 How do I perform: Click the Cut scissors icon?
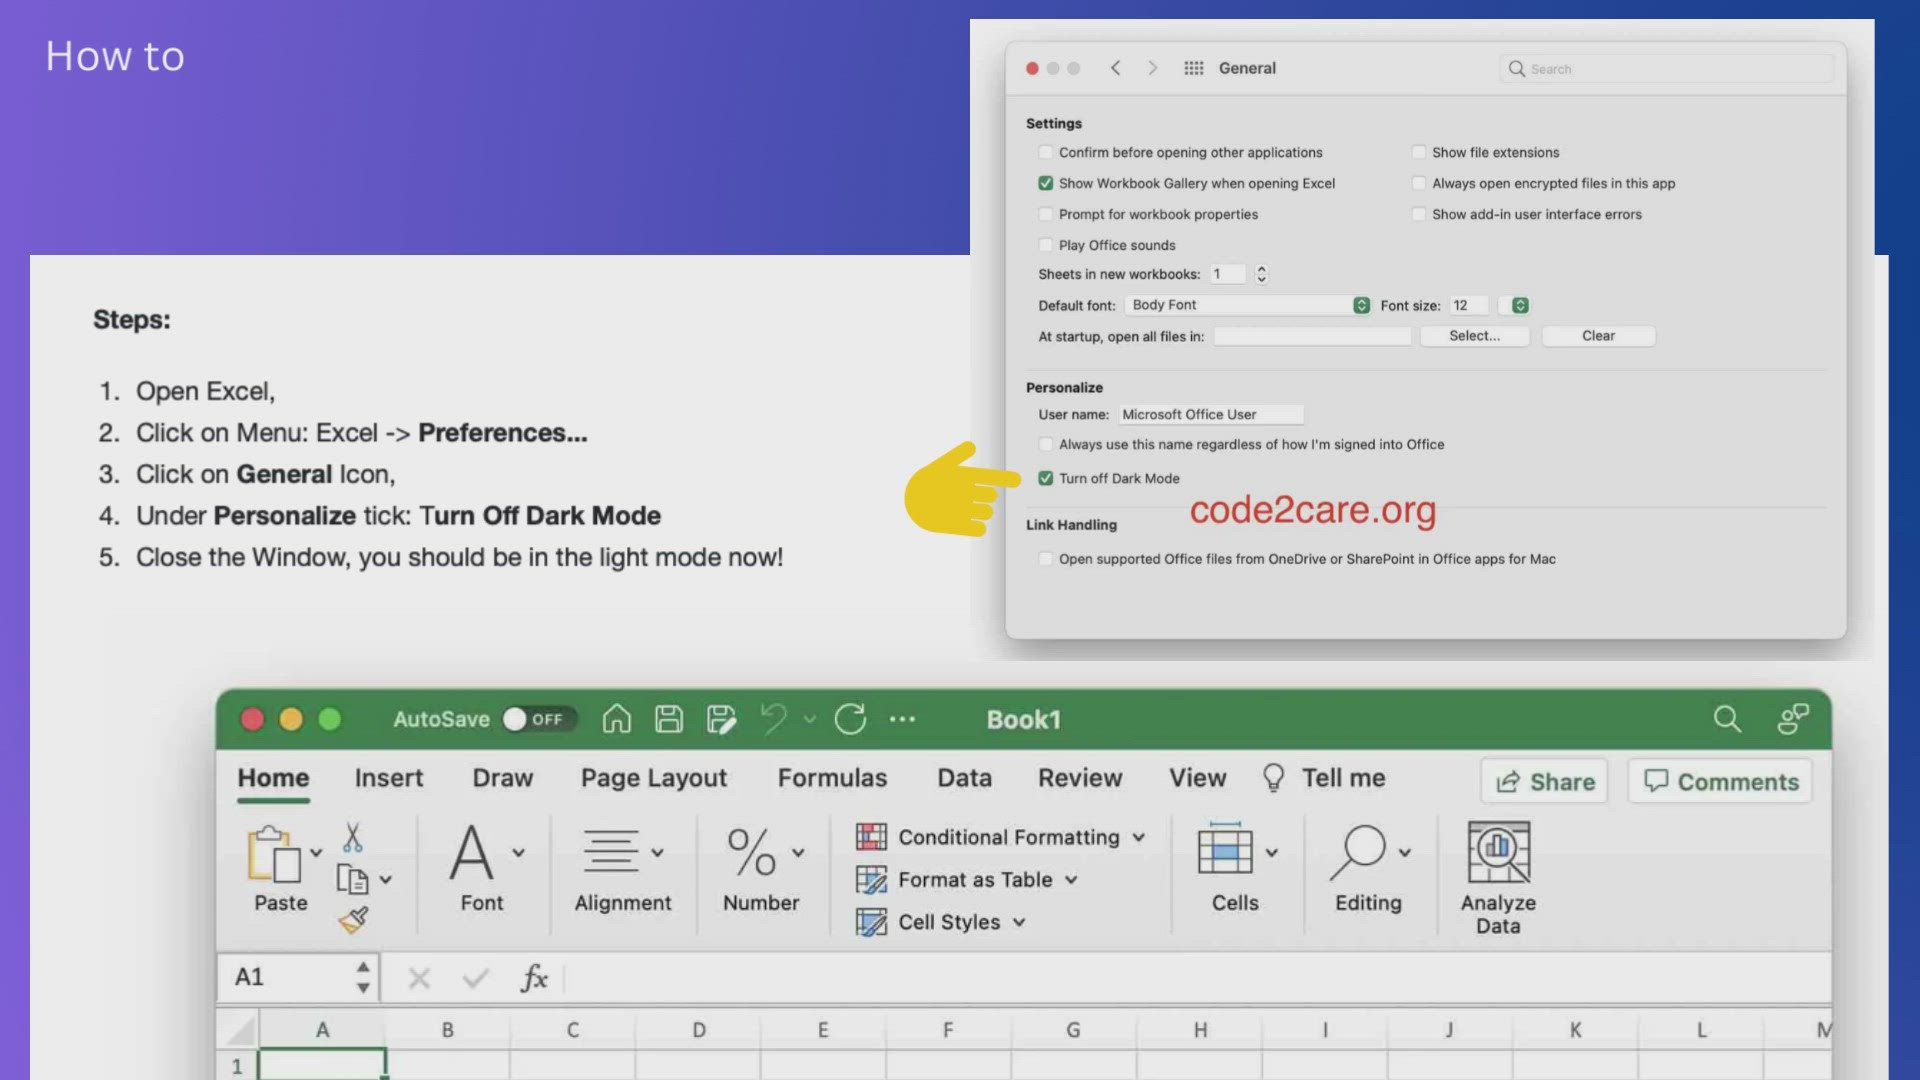pyautogui.click(x=352, y=836)
